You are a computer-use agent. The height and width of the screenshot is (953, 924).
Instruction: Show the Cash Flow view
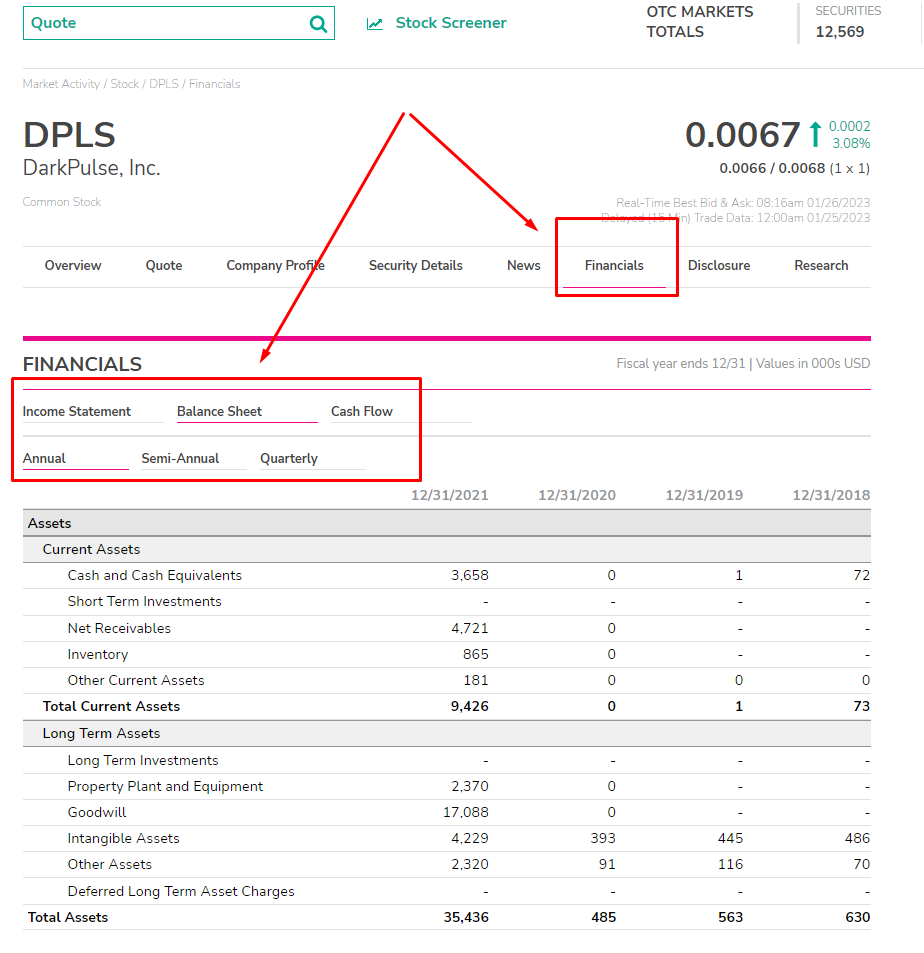pos(362,411)
